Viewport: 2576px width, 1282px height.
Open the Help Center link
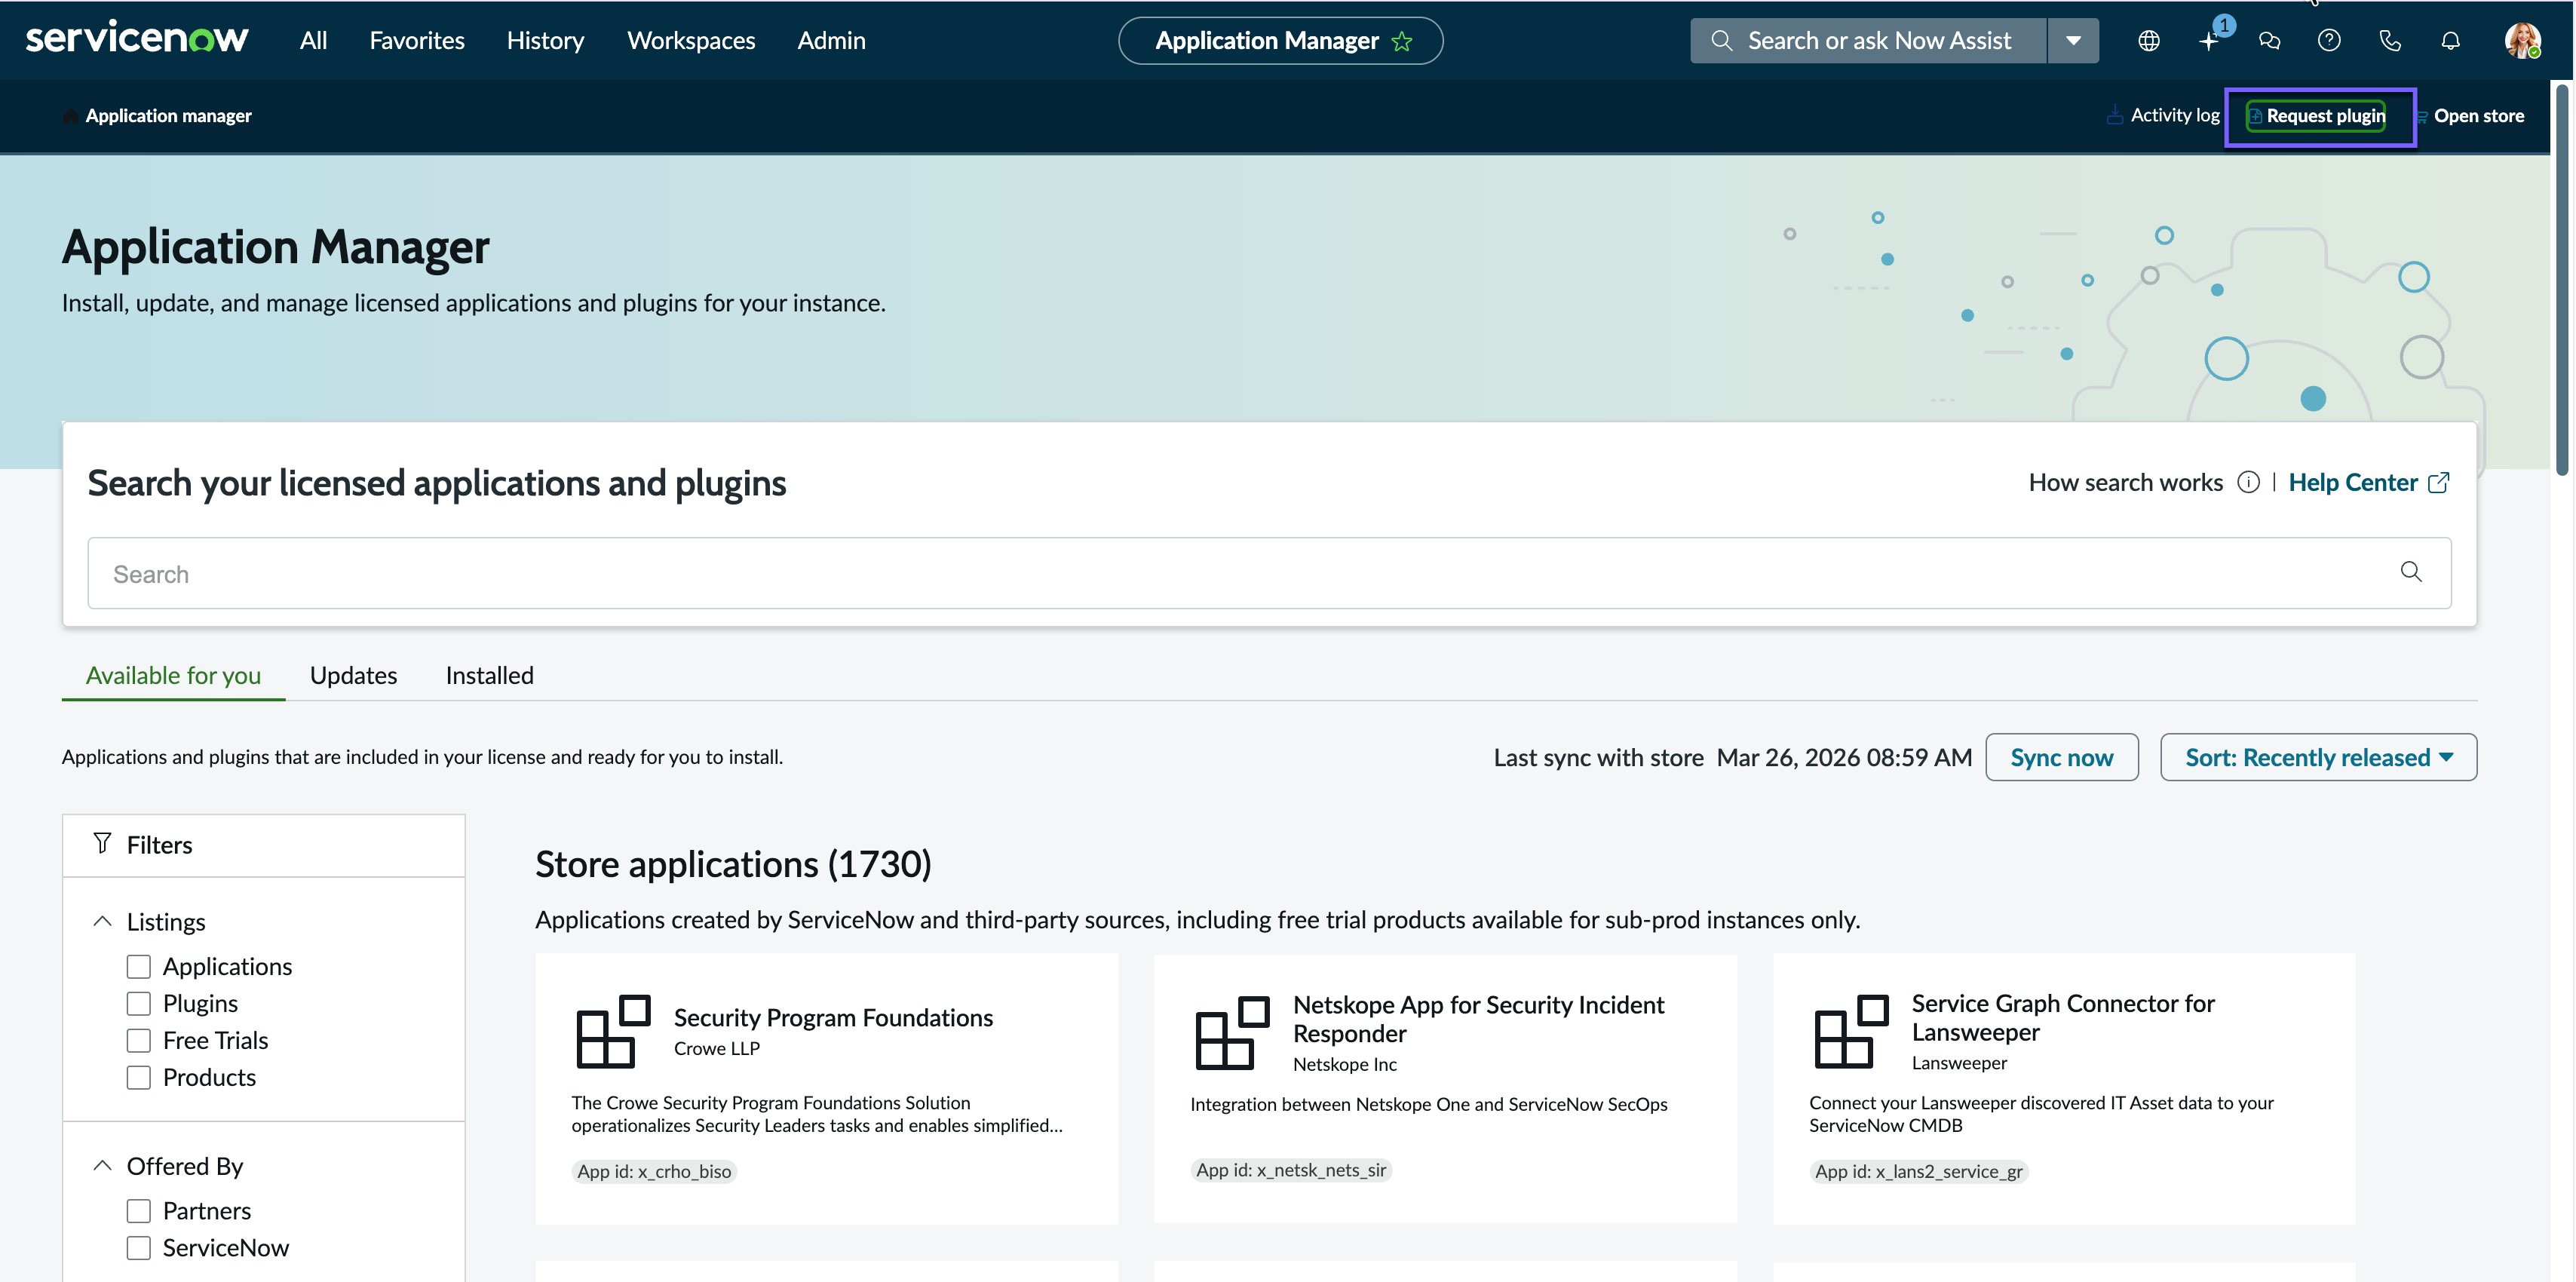2353,482
